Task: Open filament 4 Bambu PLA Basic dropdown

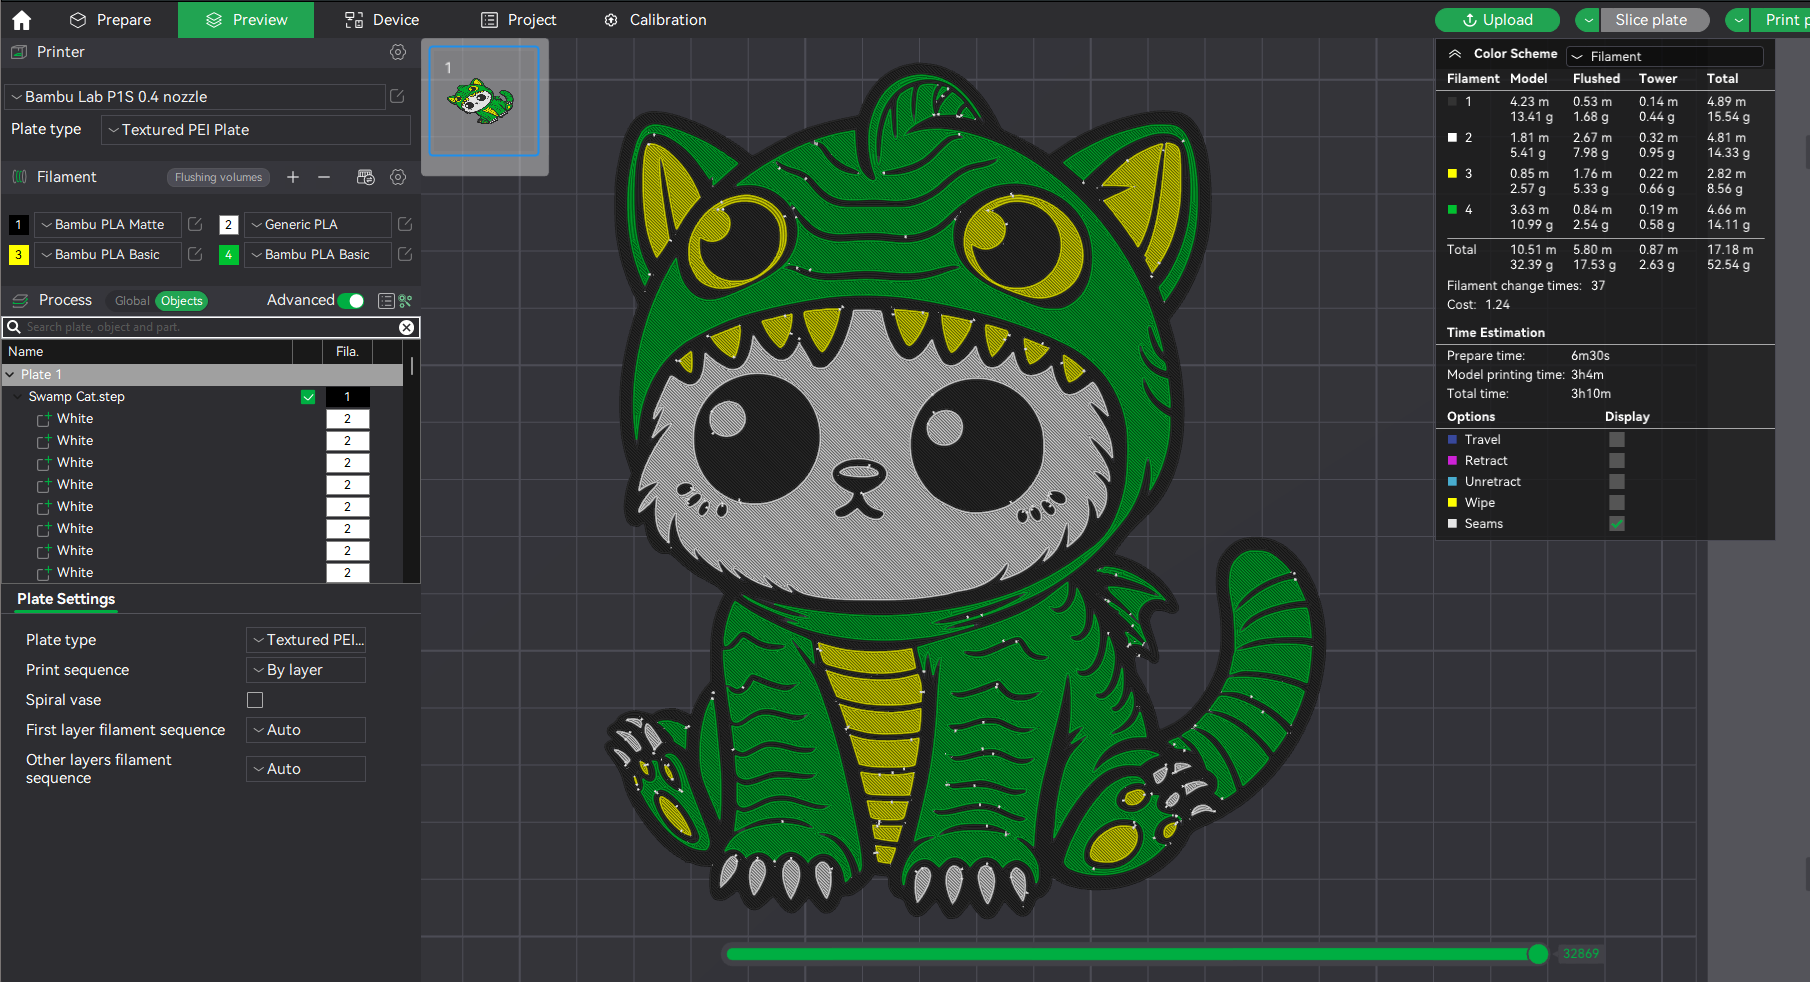Action: coord(318,255)
